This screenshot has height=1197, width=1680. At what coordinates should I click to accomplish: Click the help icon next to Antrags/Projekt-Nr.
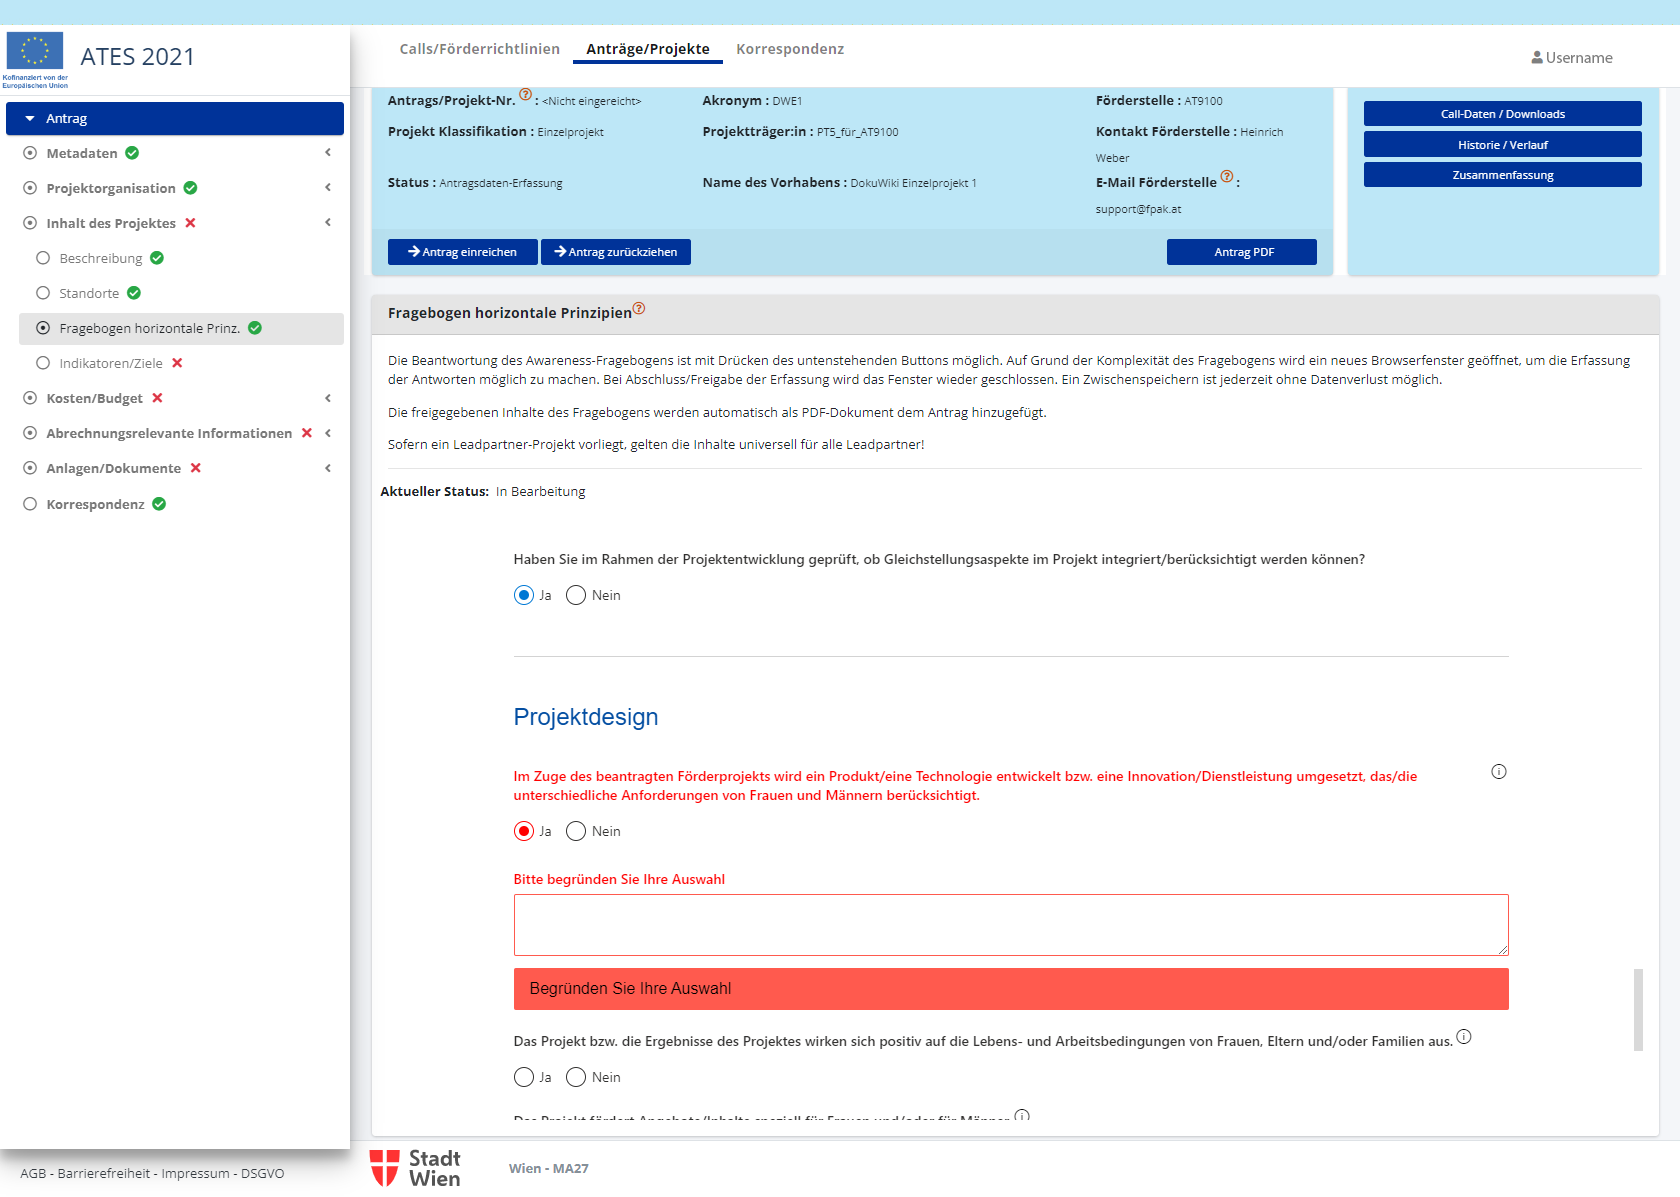pyautogui.click(x=525, y=95)
